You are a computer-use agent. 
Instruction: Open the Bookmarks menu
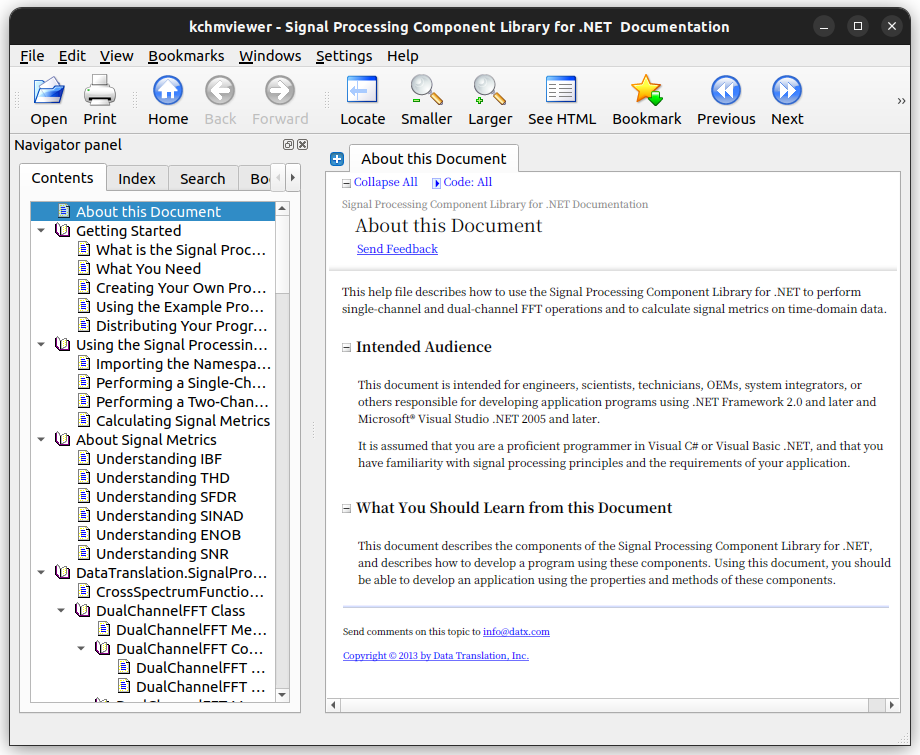[186, 56]
